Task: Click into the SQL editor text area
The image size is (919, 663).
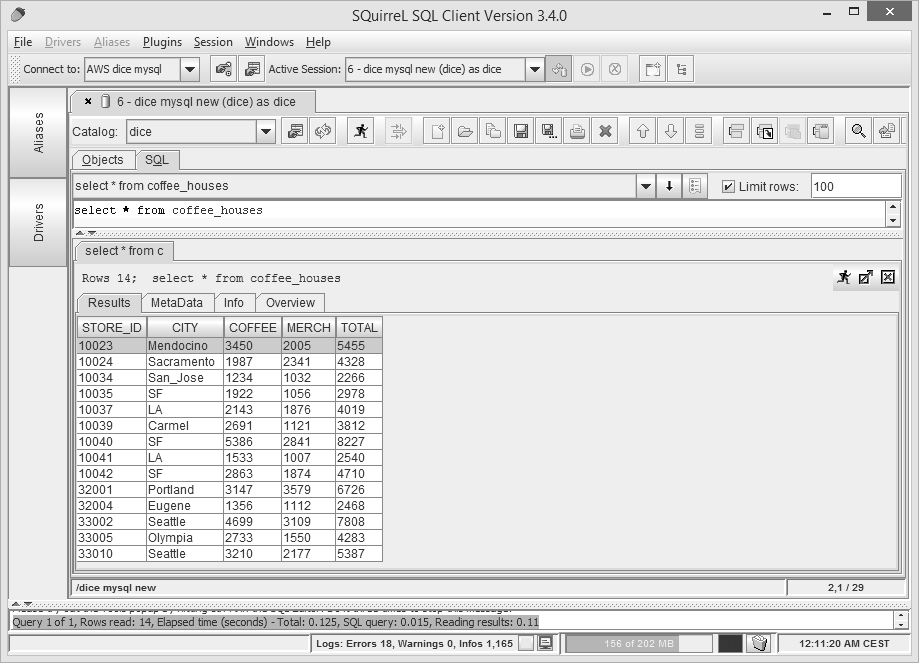Action: click(479, 213)
